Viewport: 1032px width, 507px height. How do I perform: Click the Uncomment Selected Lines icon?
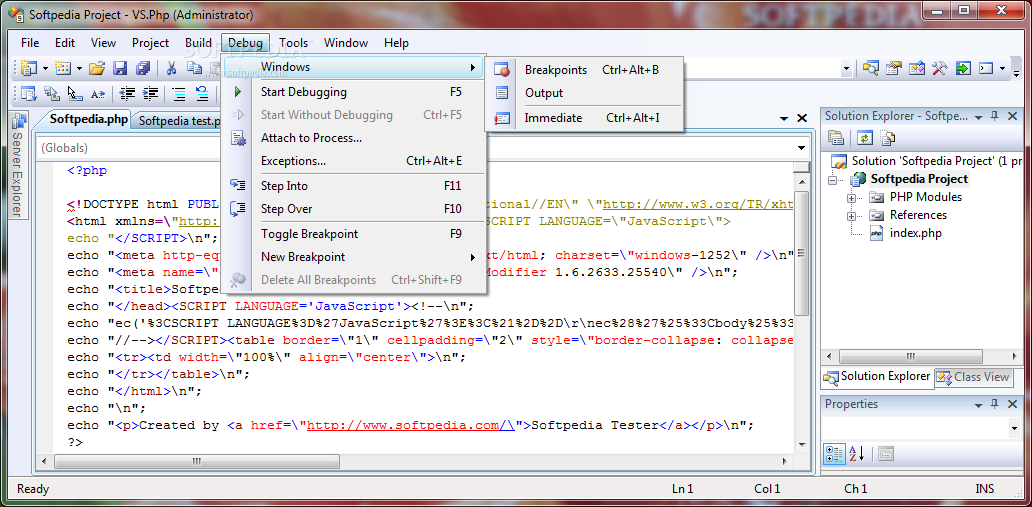click(202, 93)
